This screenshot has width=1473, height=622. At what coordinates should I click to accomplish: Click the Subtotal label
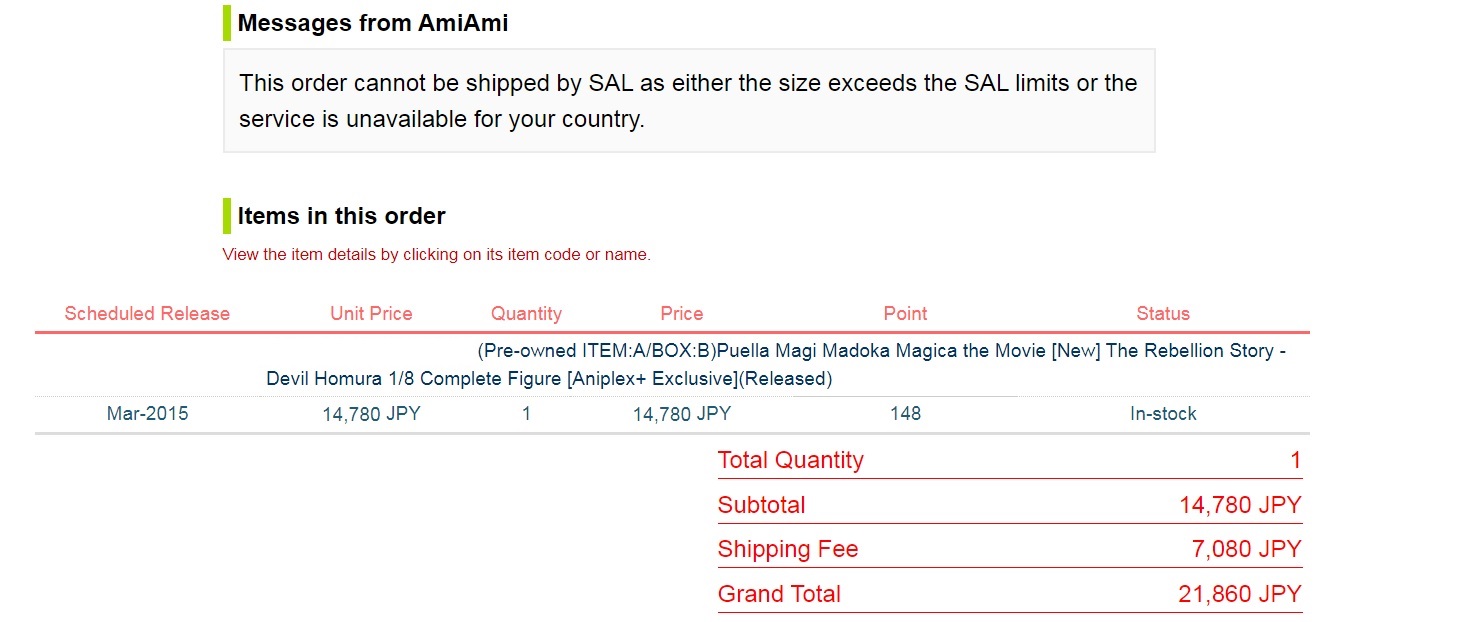(x=761, y=505)
